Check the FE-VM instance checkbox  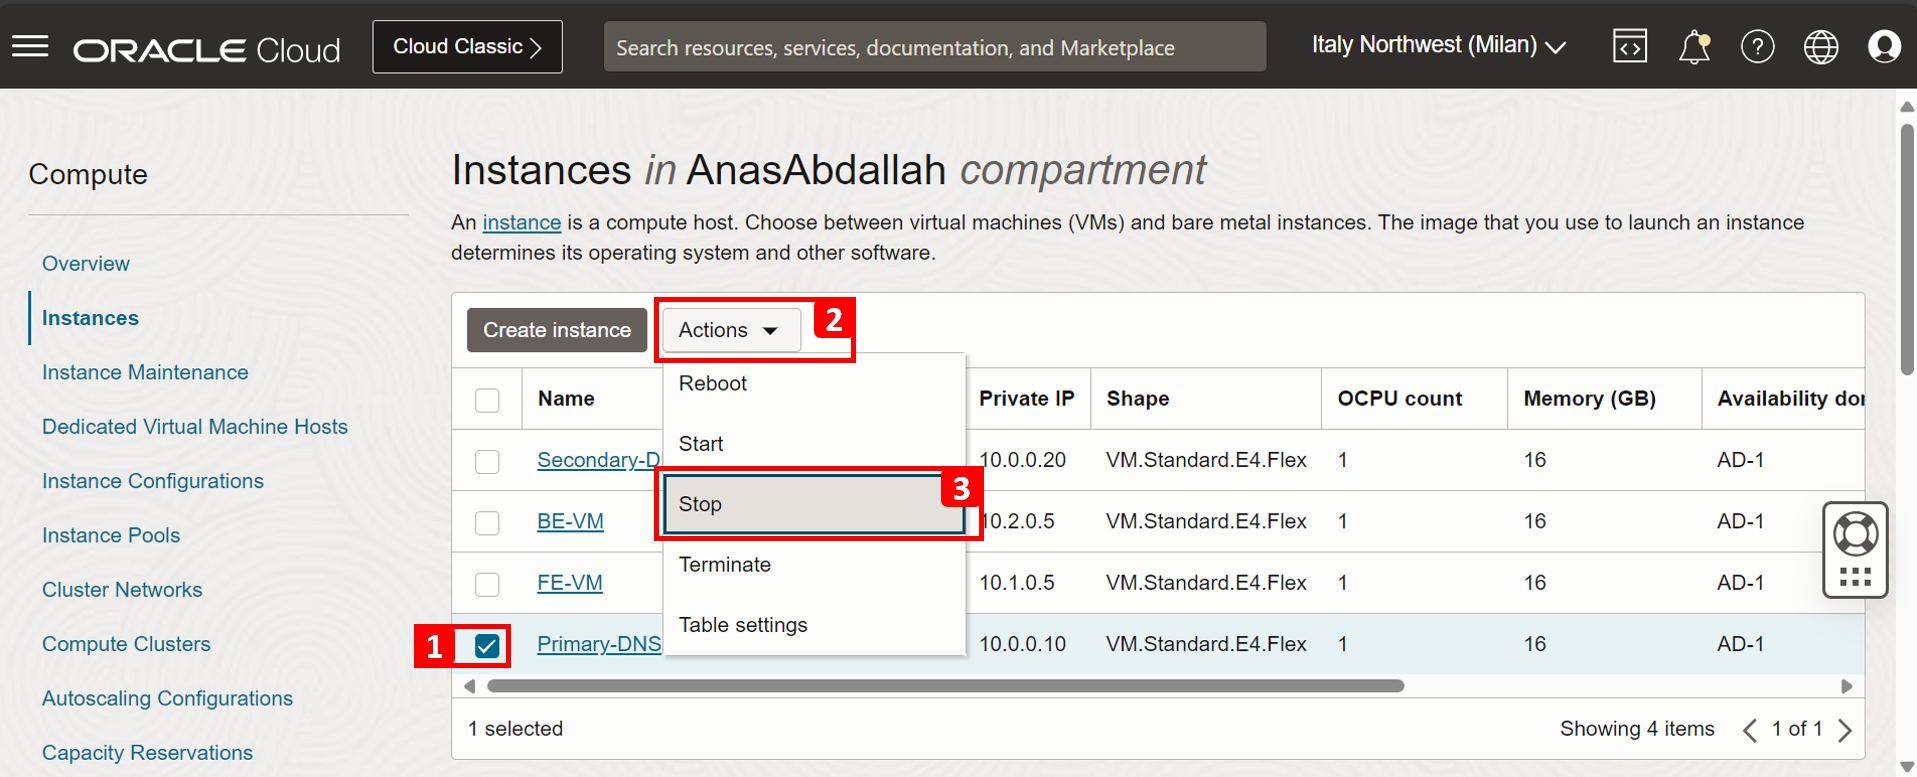[x=487, y=584]
